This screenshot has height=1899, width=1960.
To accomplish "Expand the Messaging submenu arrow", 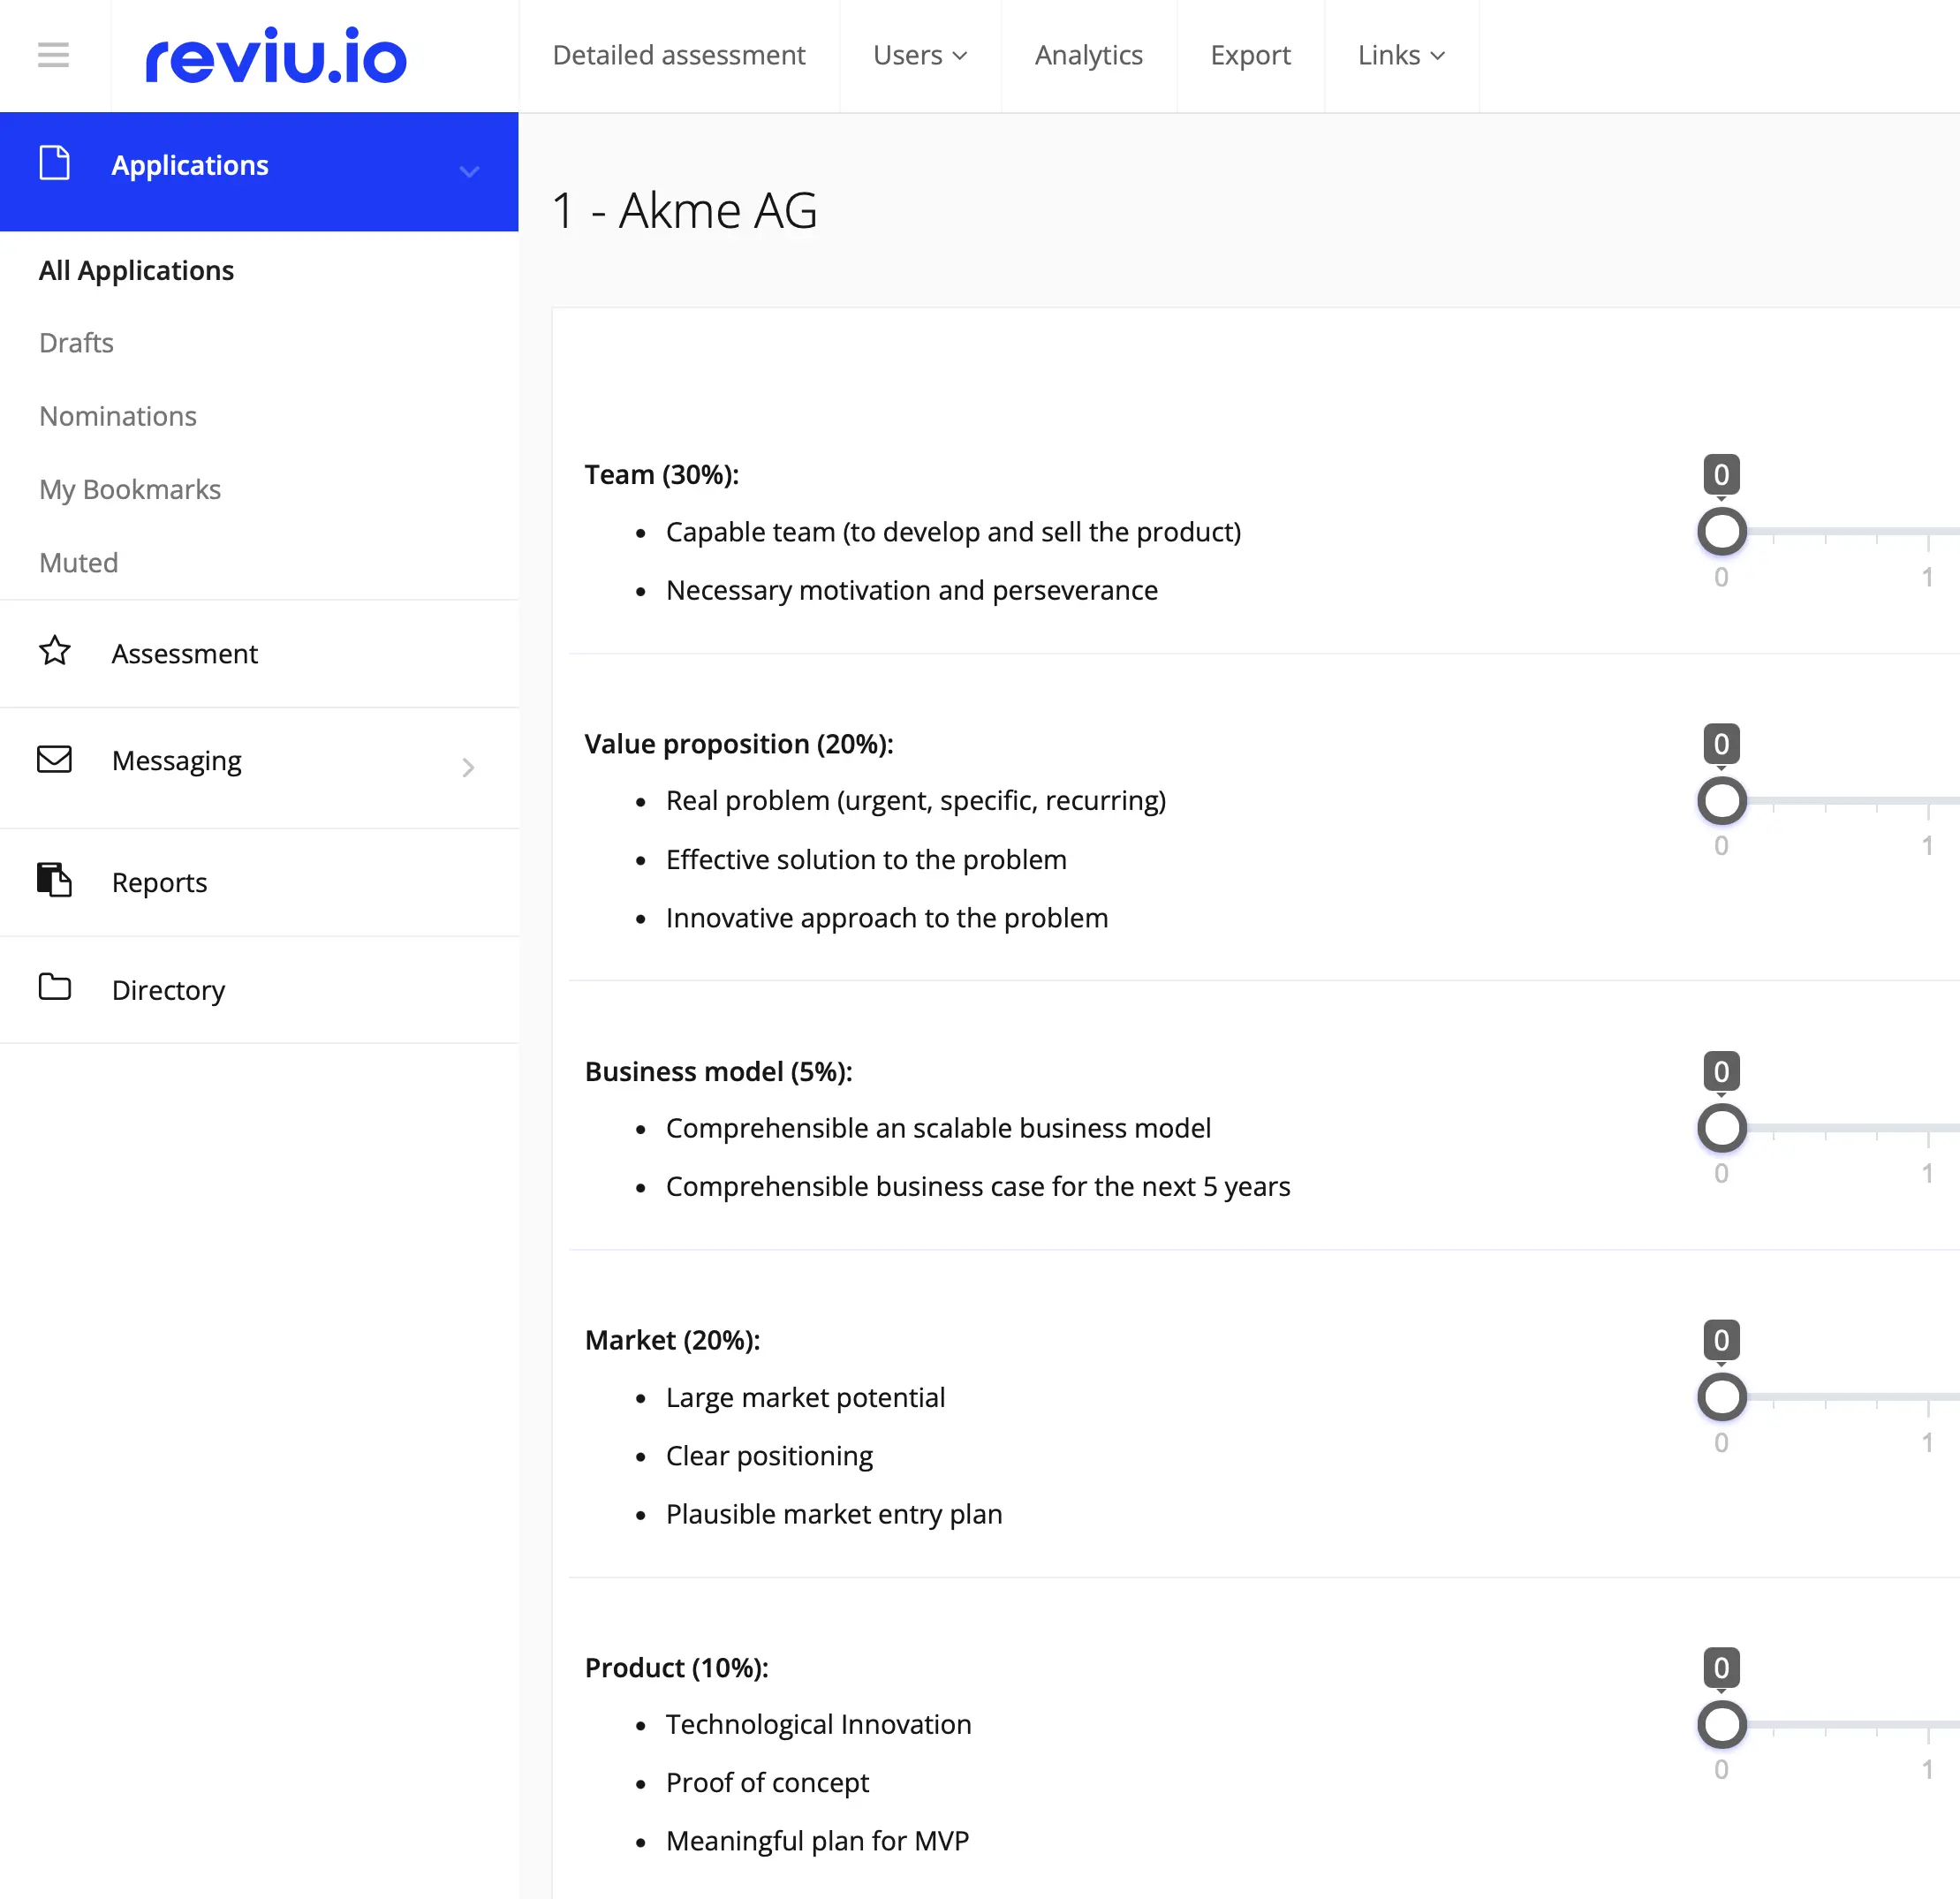I will 468,767.
